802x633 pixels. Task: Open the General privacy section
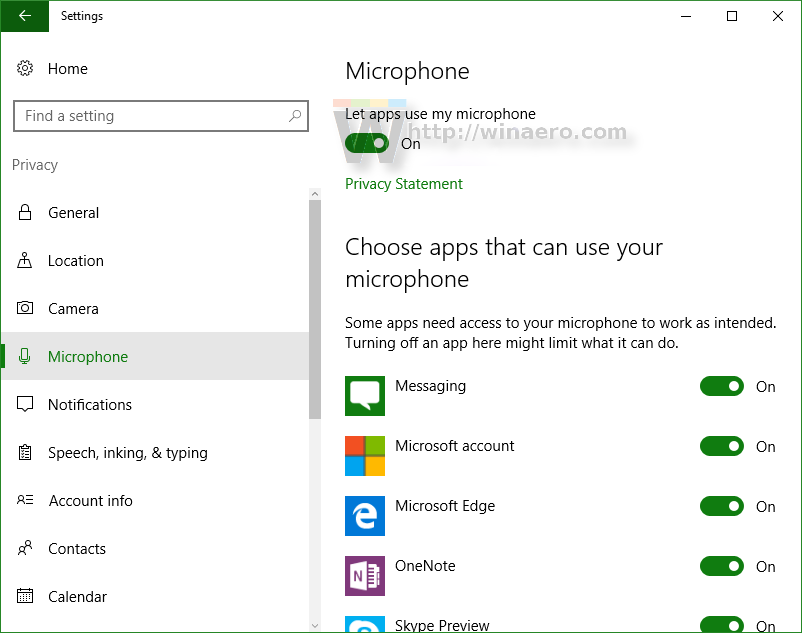click(x=155, y=212)
